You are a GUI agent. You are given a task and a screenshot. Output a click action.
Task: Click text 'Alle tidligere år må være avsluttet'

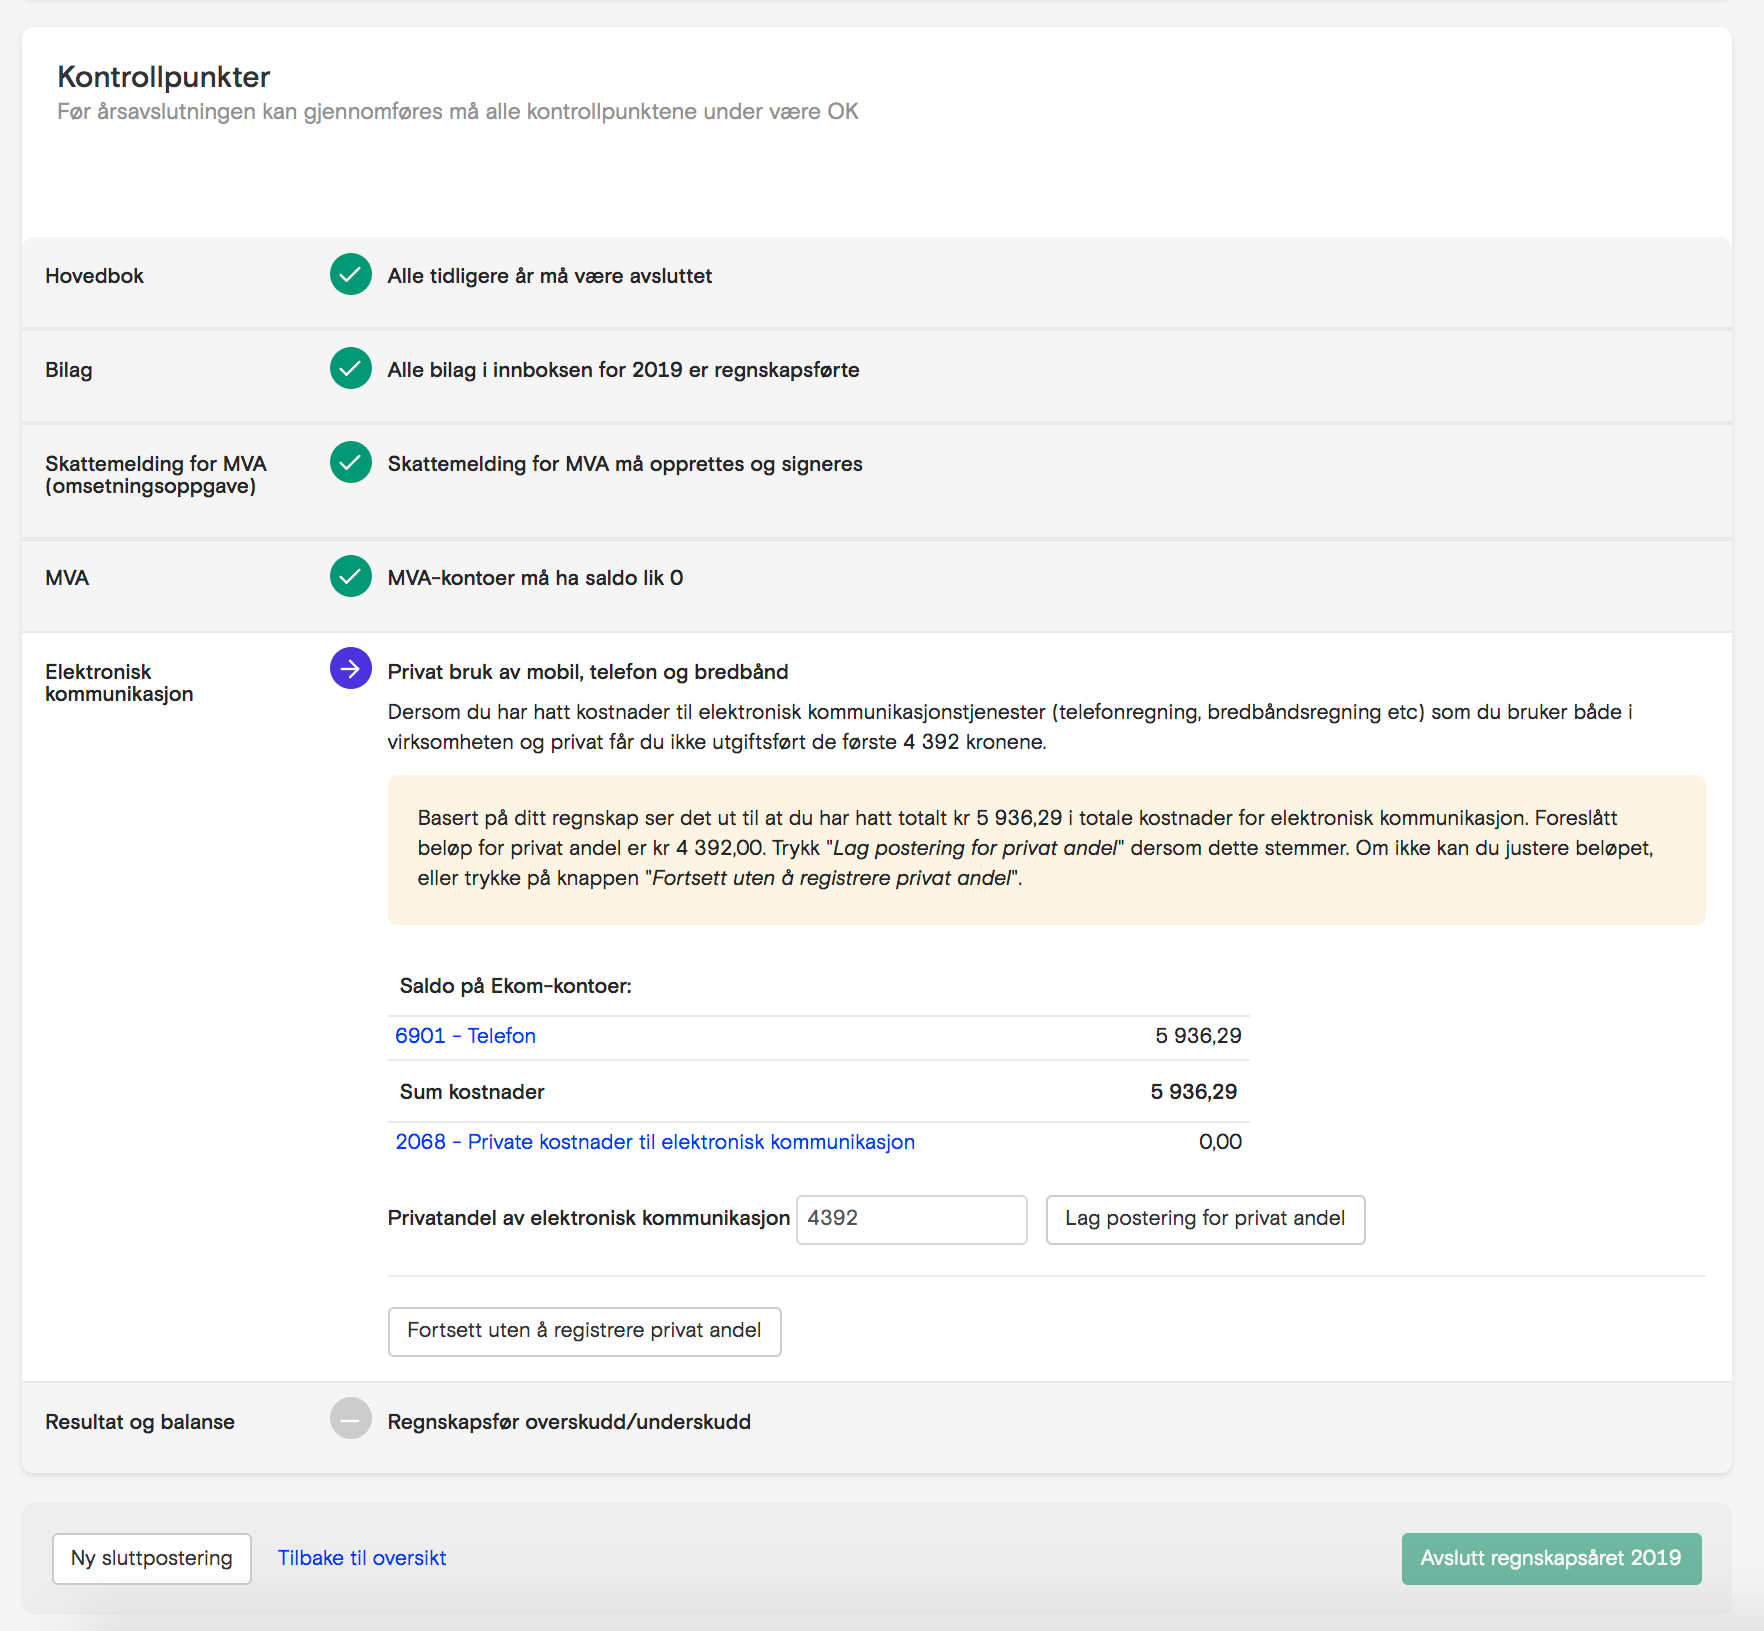(550, 276)
